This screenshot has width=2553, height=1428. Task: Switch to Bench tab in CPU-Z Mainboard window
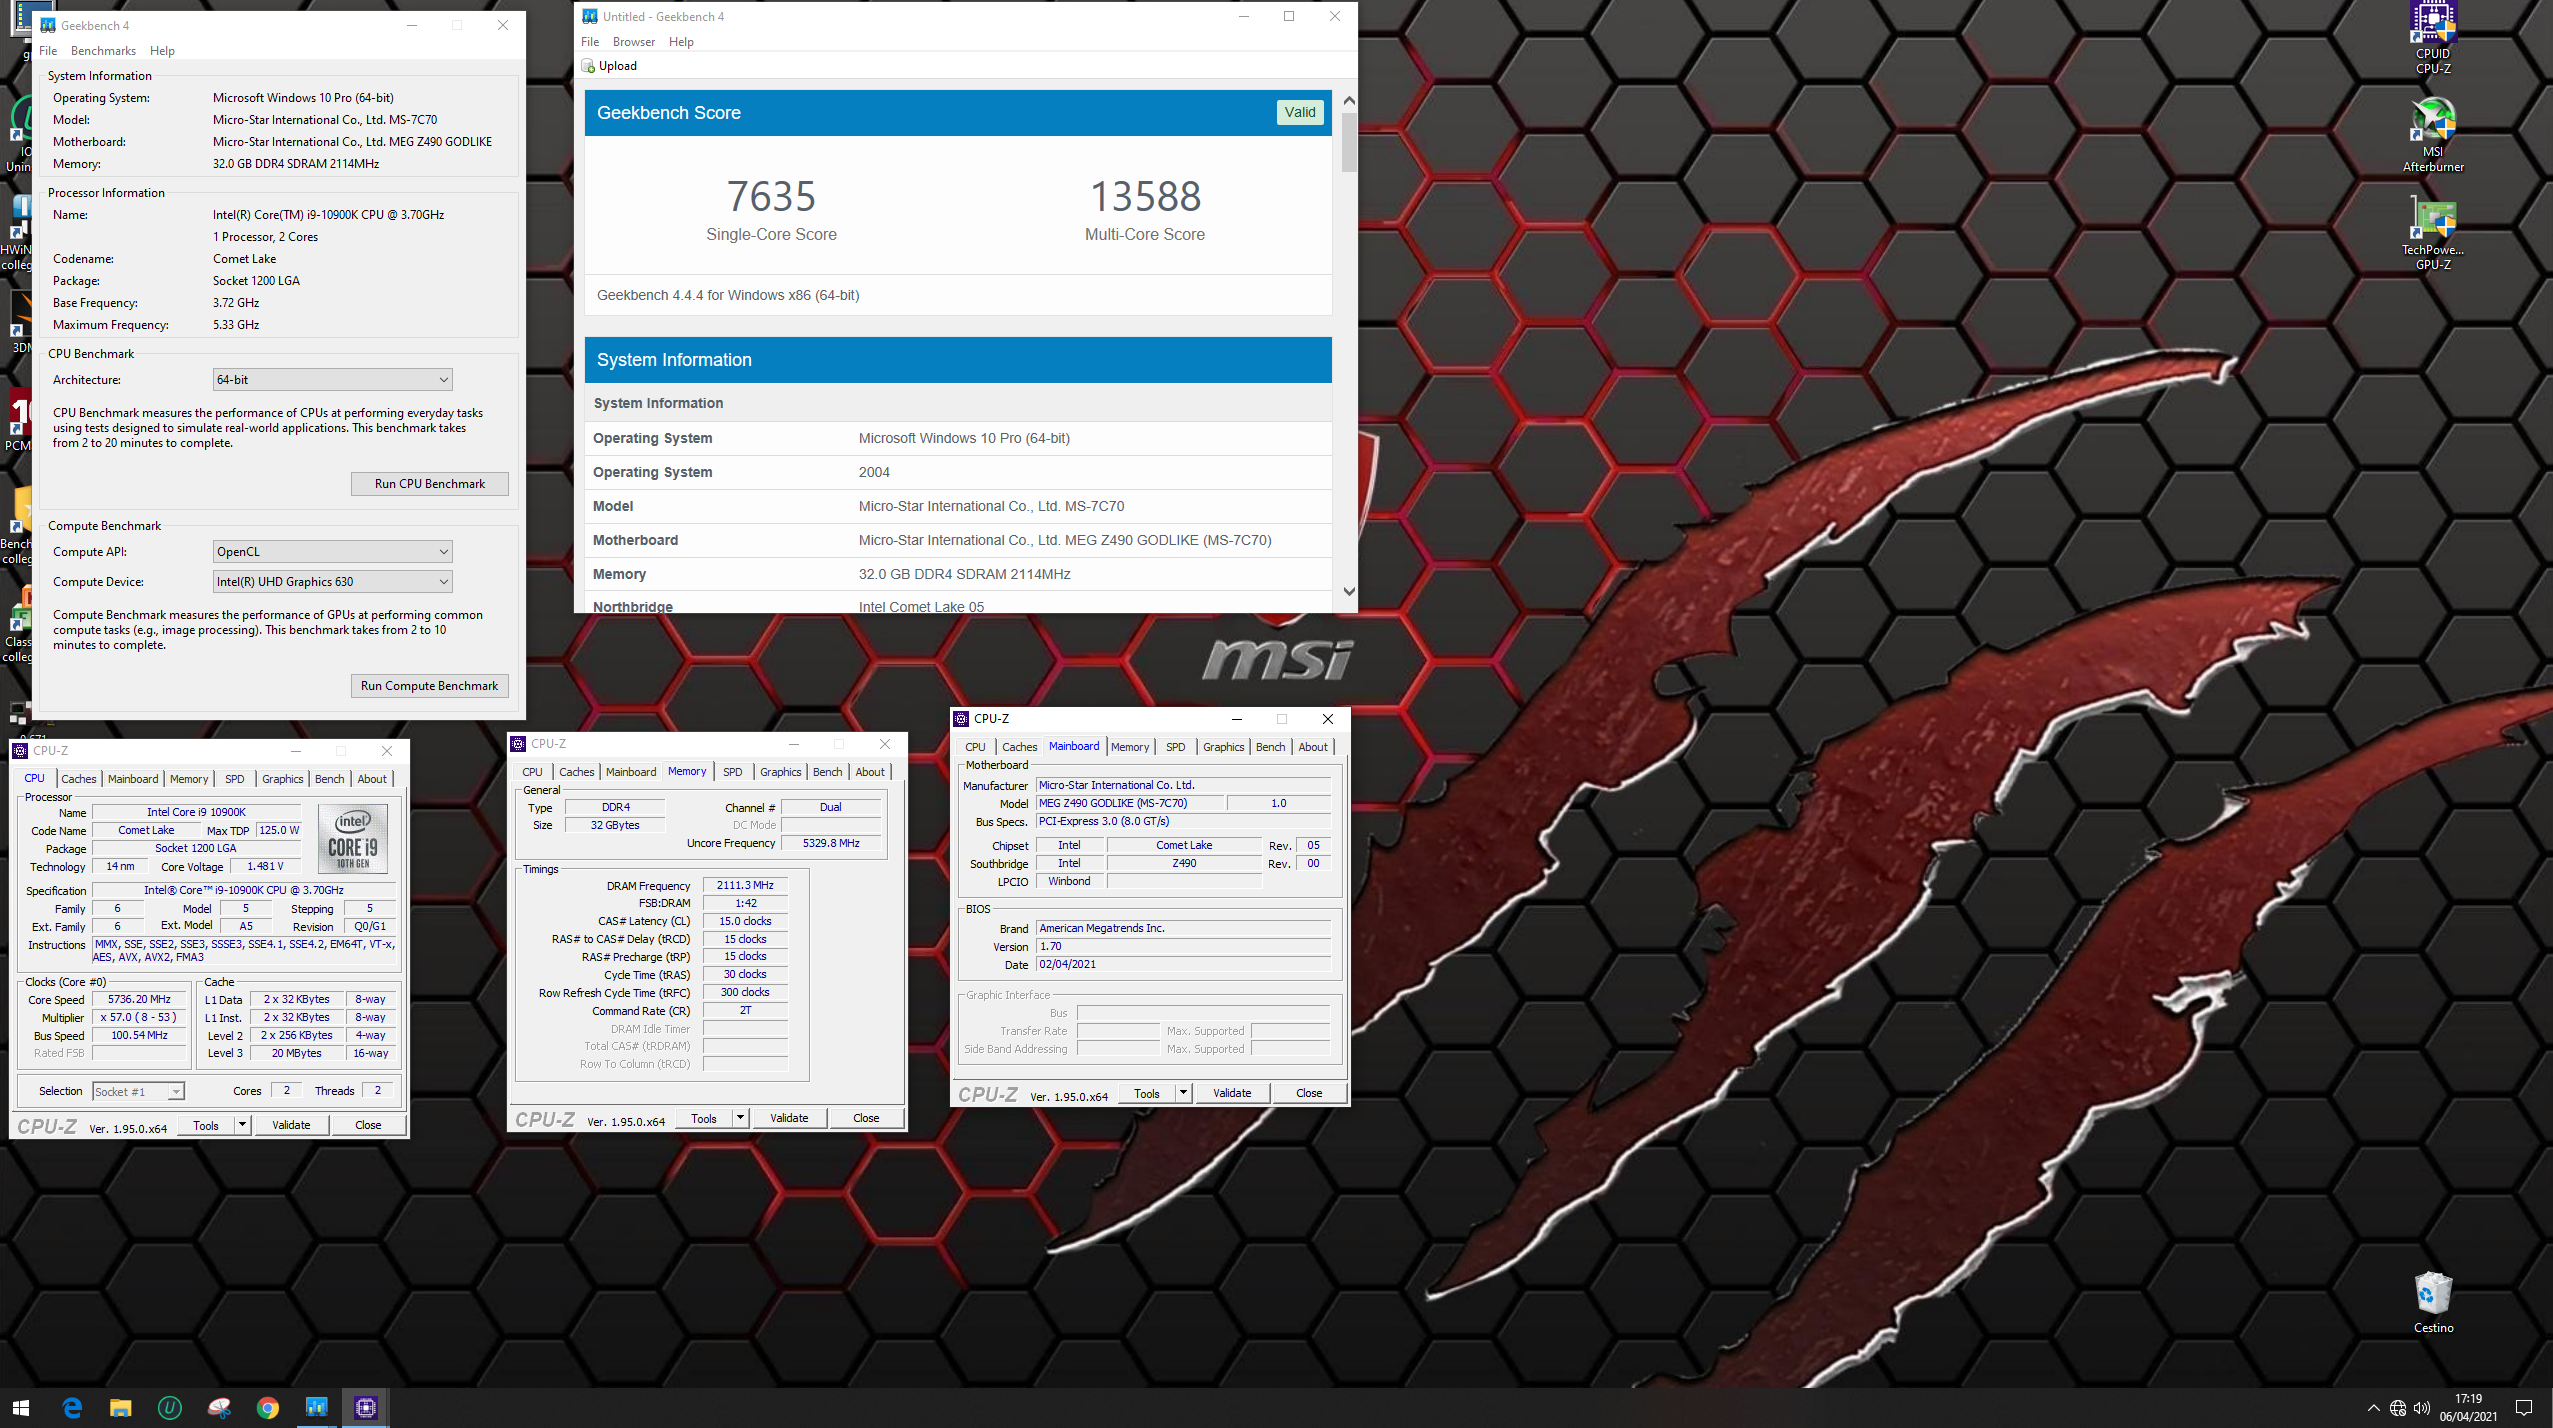tap(1270, 747)
